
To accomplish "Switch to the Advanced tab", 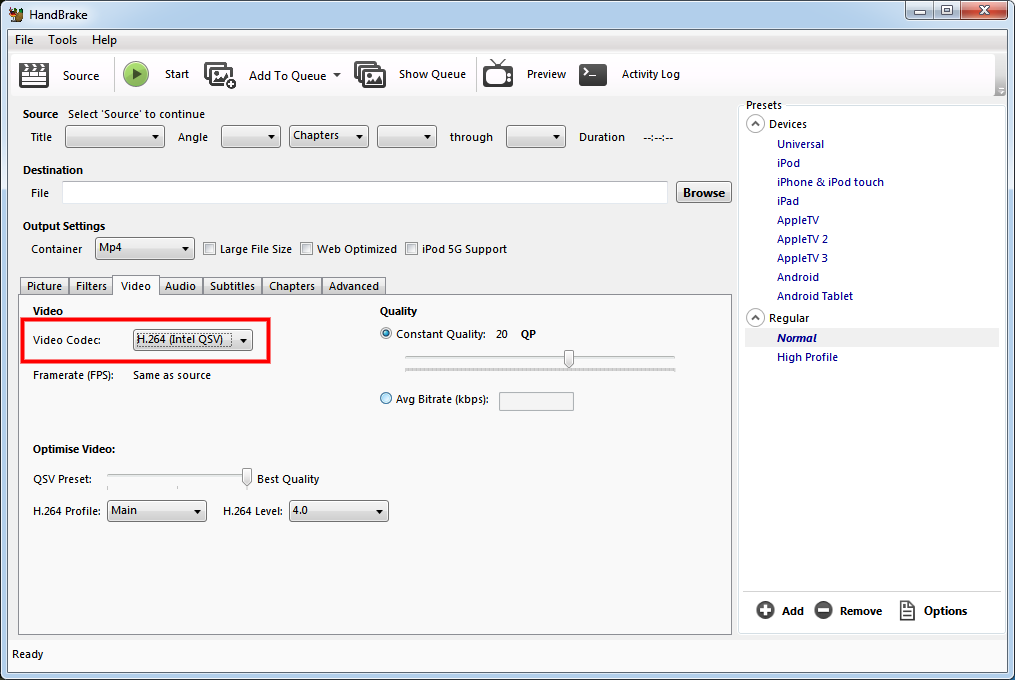I will click(353, 286).
